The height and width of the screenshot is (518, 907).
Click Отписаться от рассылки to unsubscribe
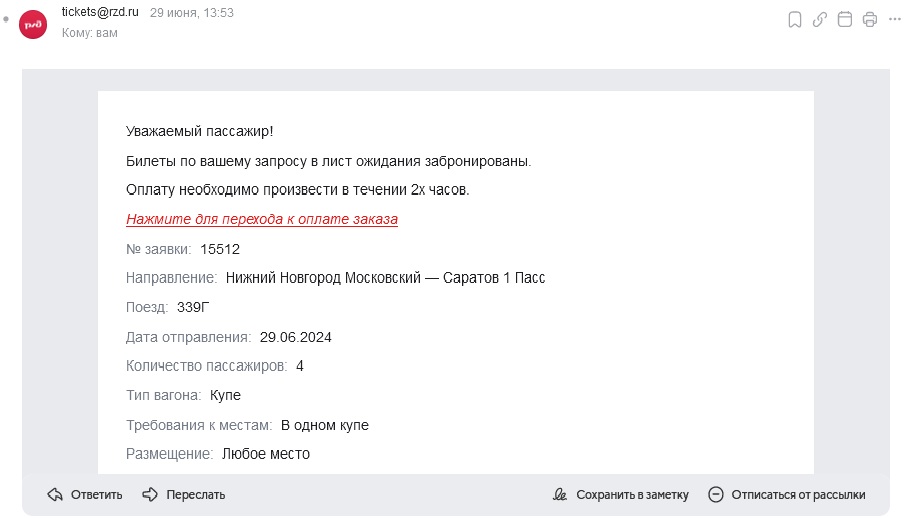(787, 494)
